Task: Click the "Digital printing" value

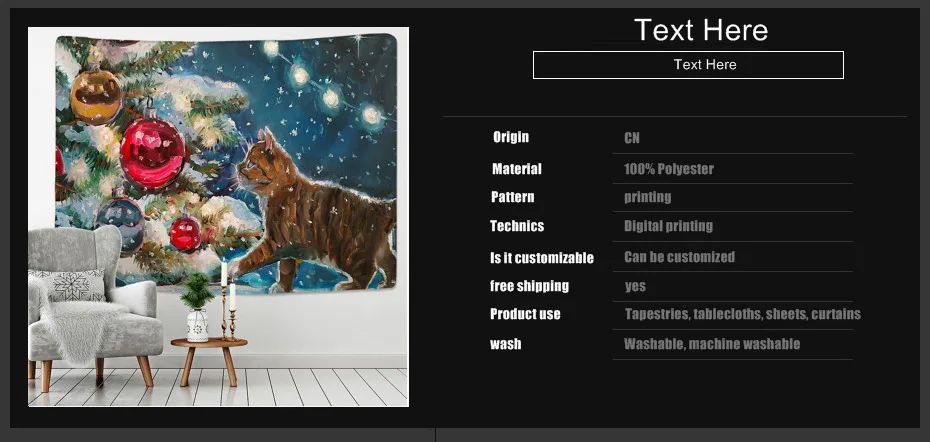Action: (x=668, y=226)
